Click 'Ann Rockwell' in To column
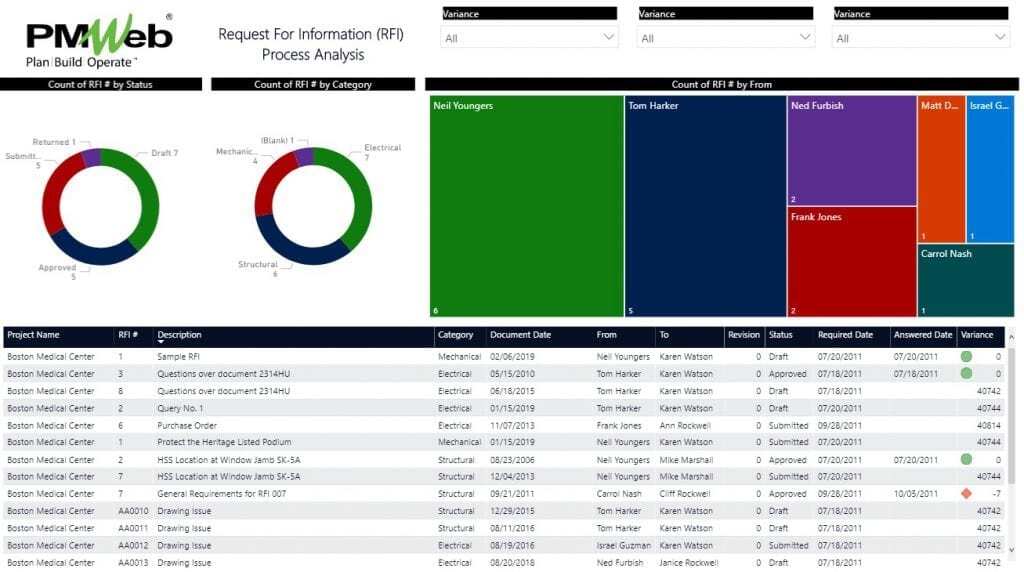This screenshot has width=1024, height=572. [x=684, y=425]
